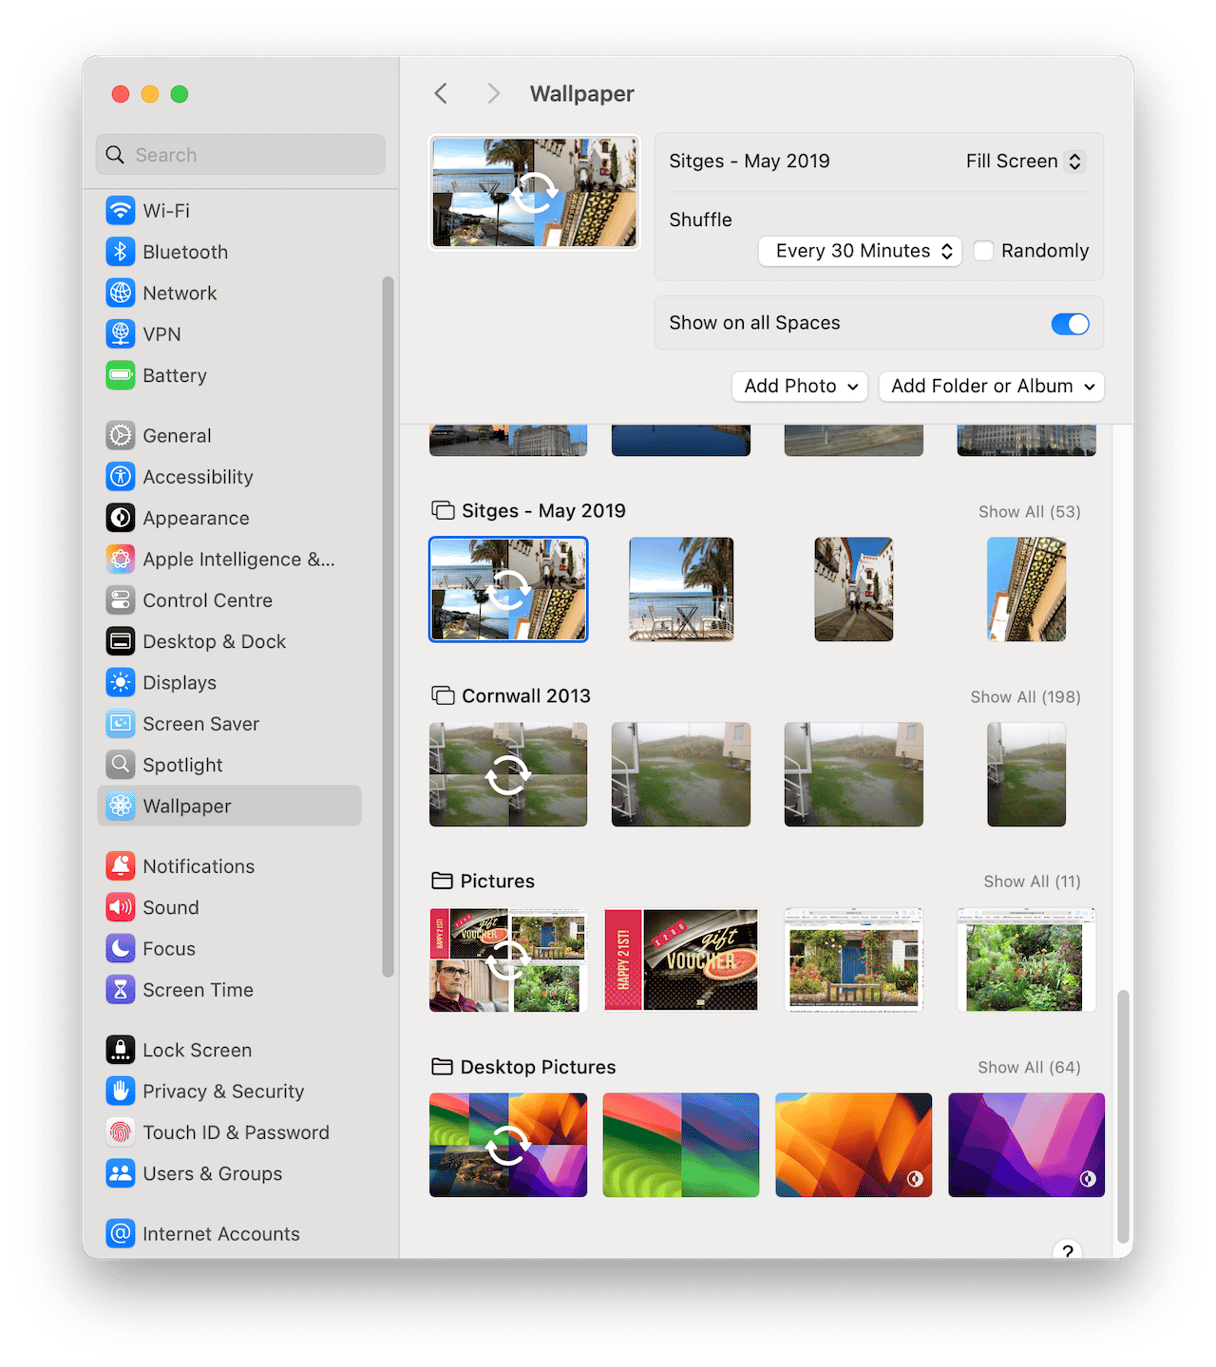The image size is (1216, 1367).
Task: Click the Lock Screen icon
Action: (x=120, y=1050)
